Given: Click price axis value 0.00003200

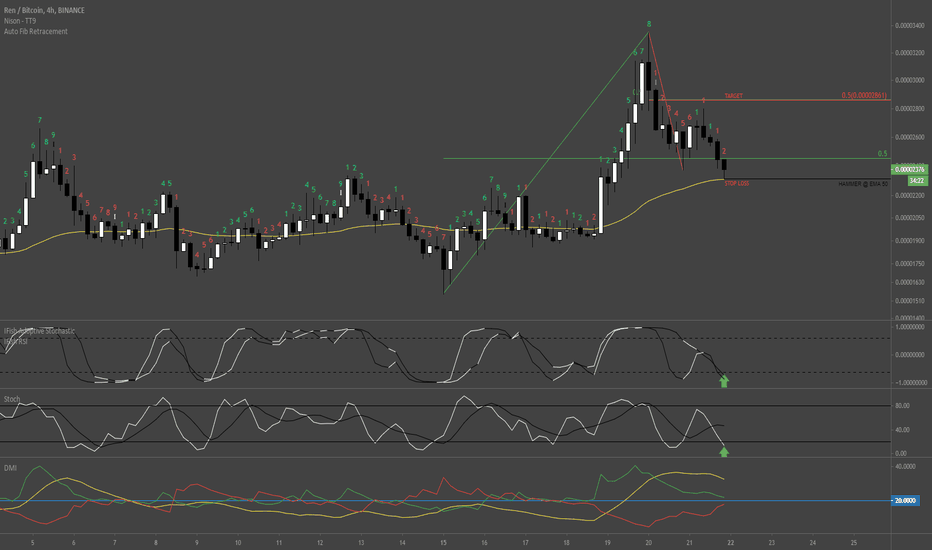Looking at the screenshot, I should 910,53.
